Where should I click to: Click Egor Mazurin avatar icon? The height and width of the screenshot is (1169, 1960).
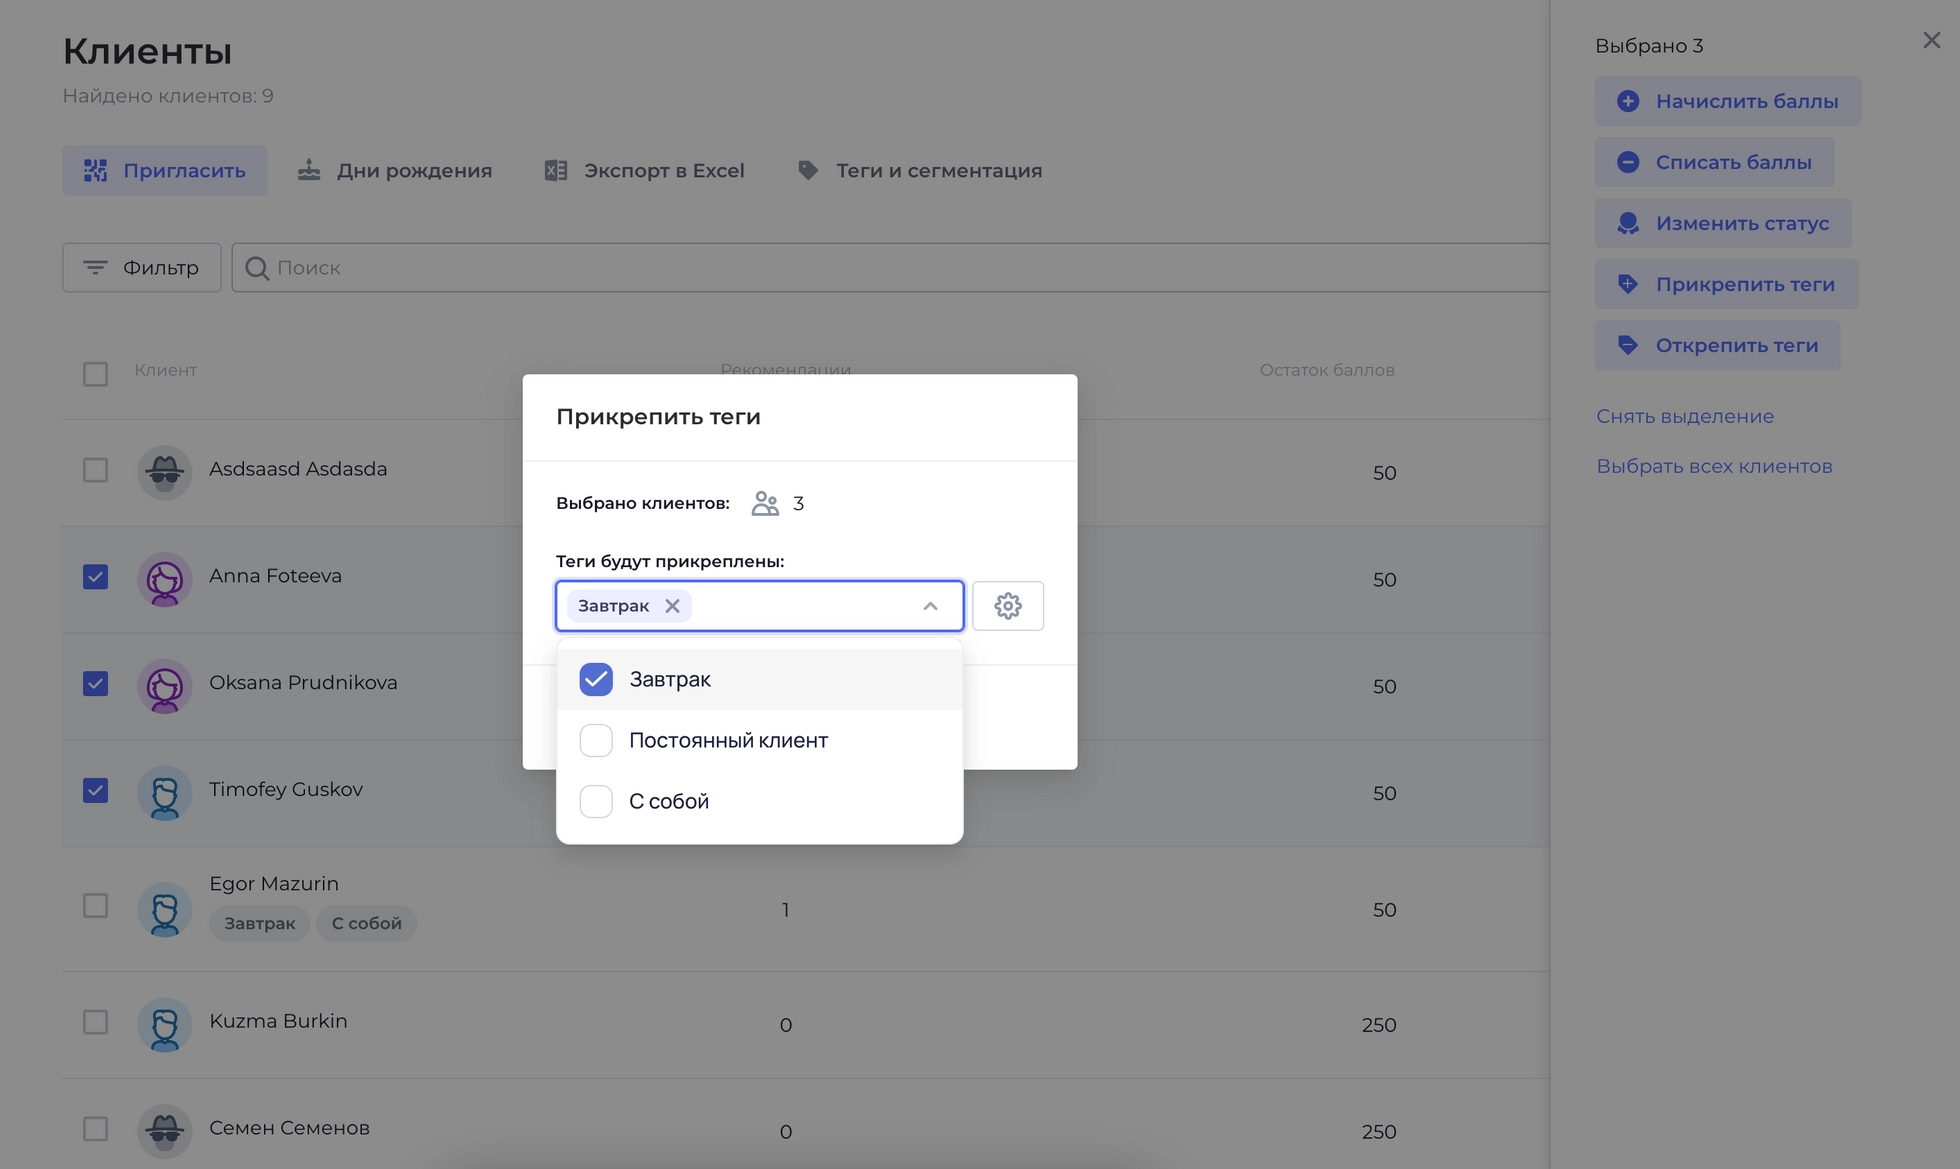(164, 909)
